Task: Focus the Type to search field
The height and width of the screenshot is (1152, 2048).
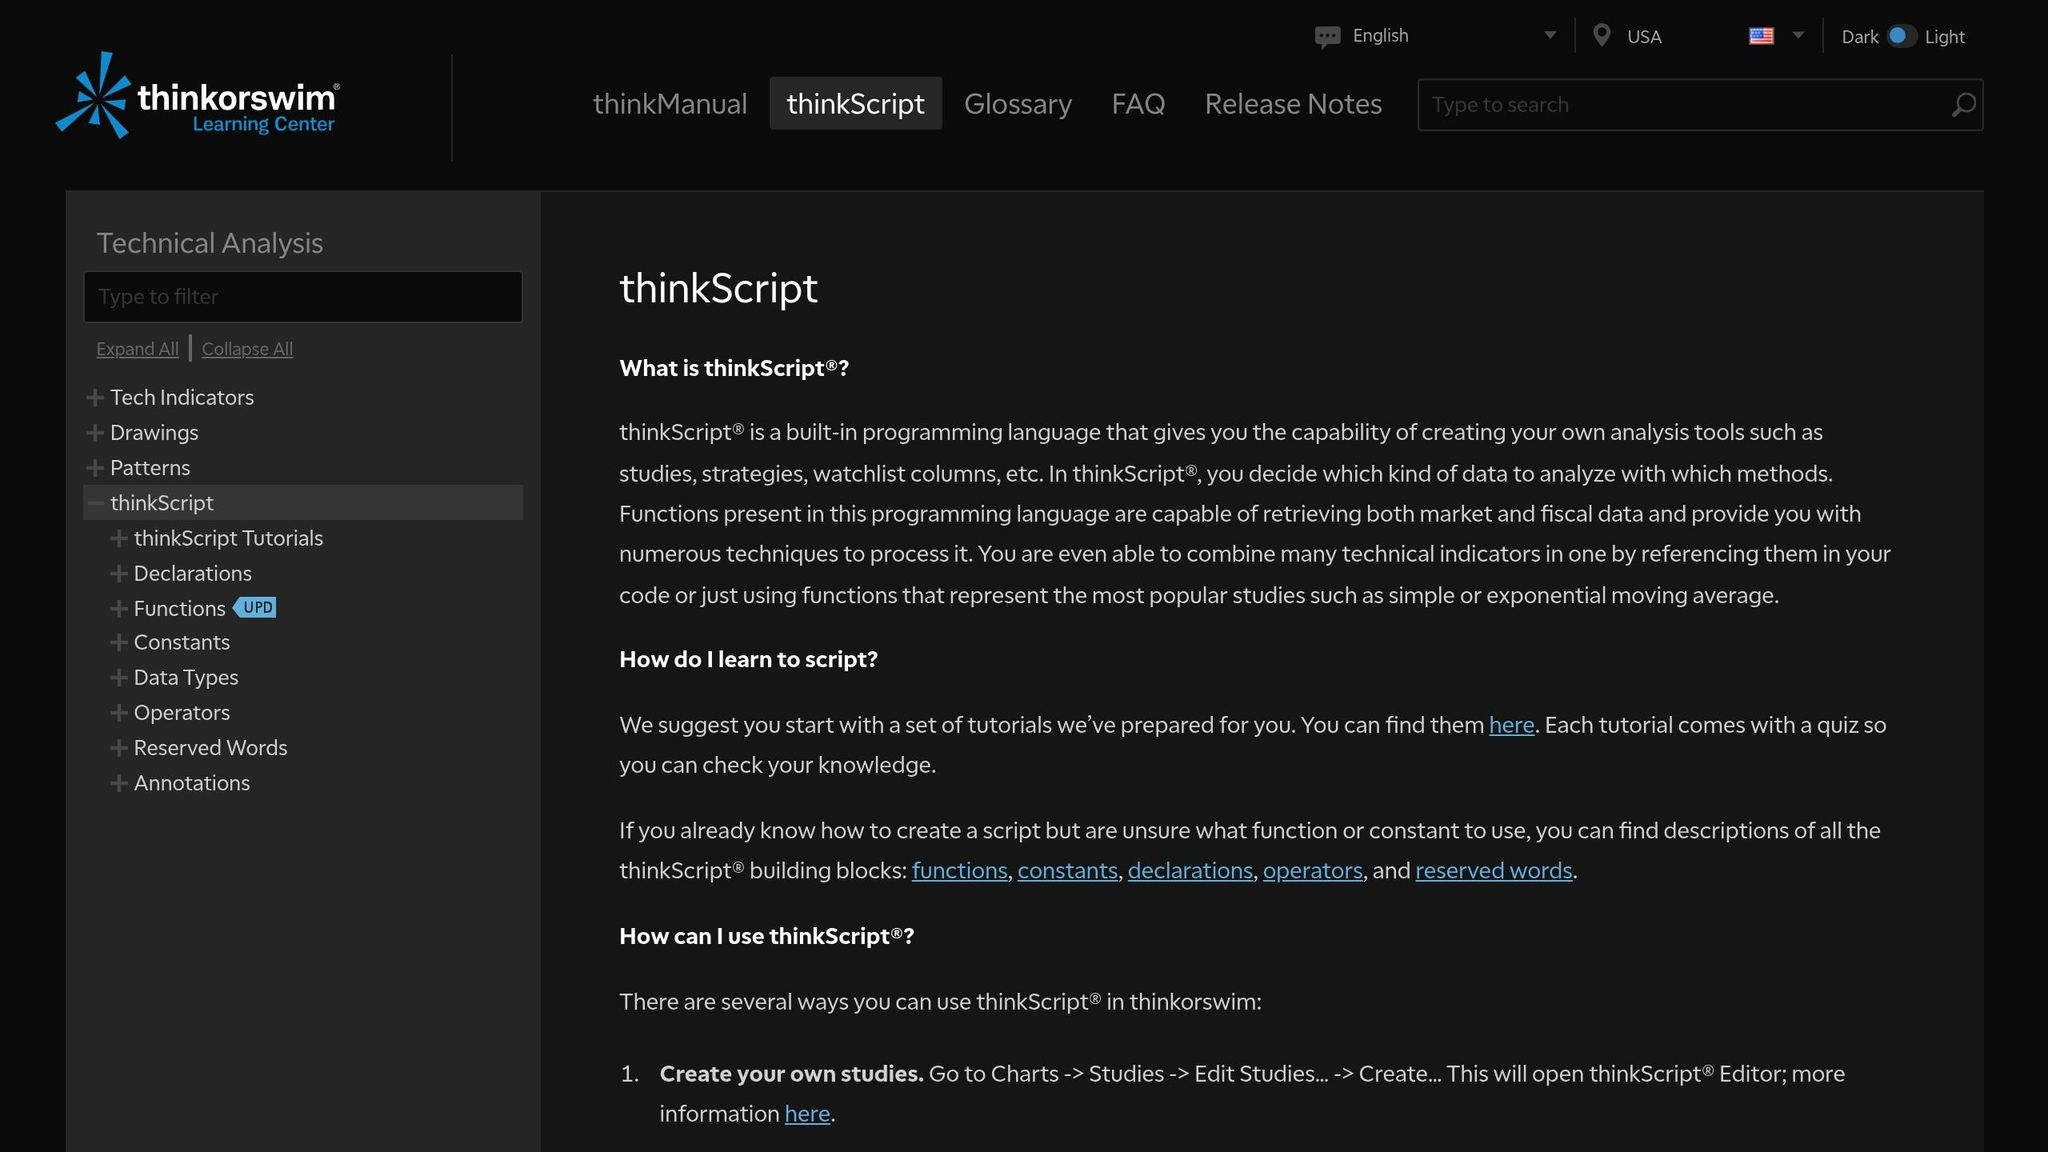Action: tap(1700, 105)
